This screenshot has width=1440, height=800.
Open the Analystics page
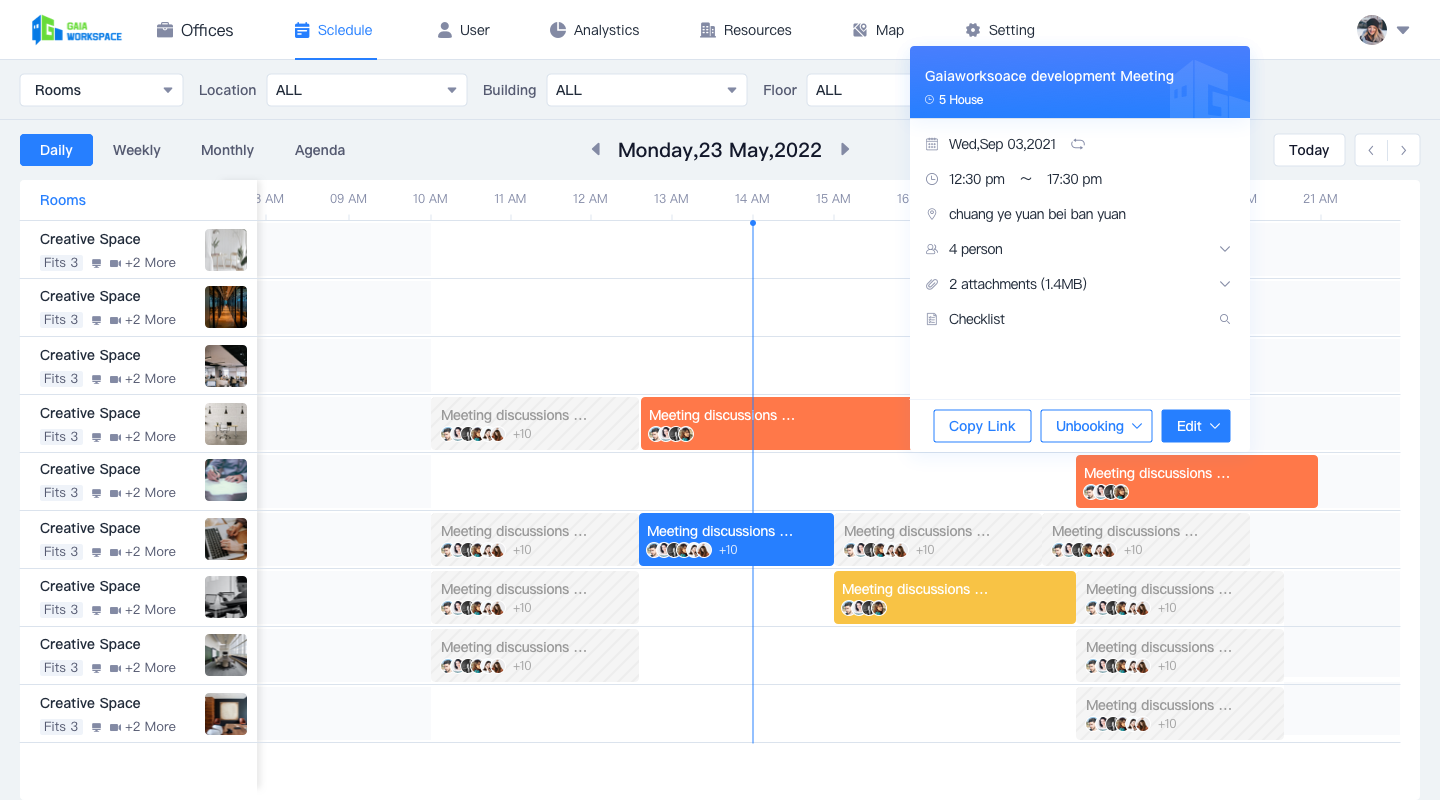[594, 30]
